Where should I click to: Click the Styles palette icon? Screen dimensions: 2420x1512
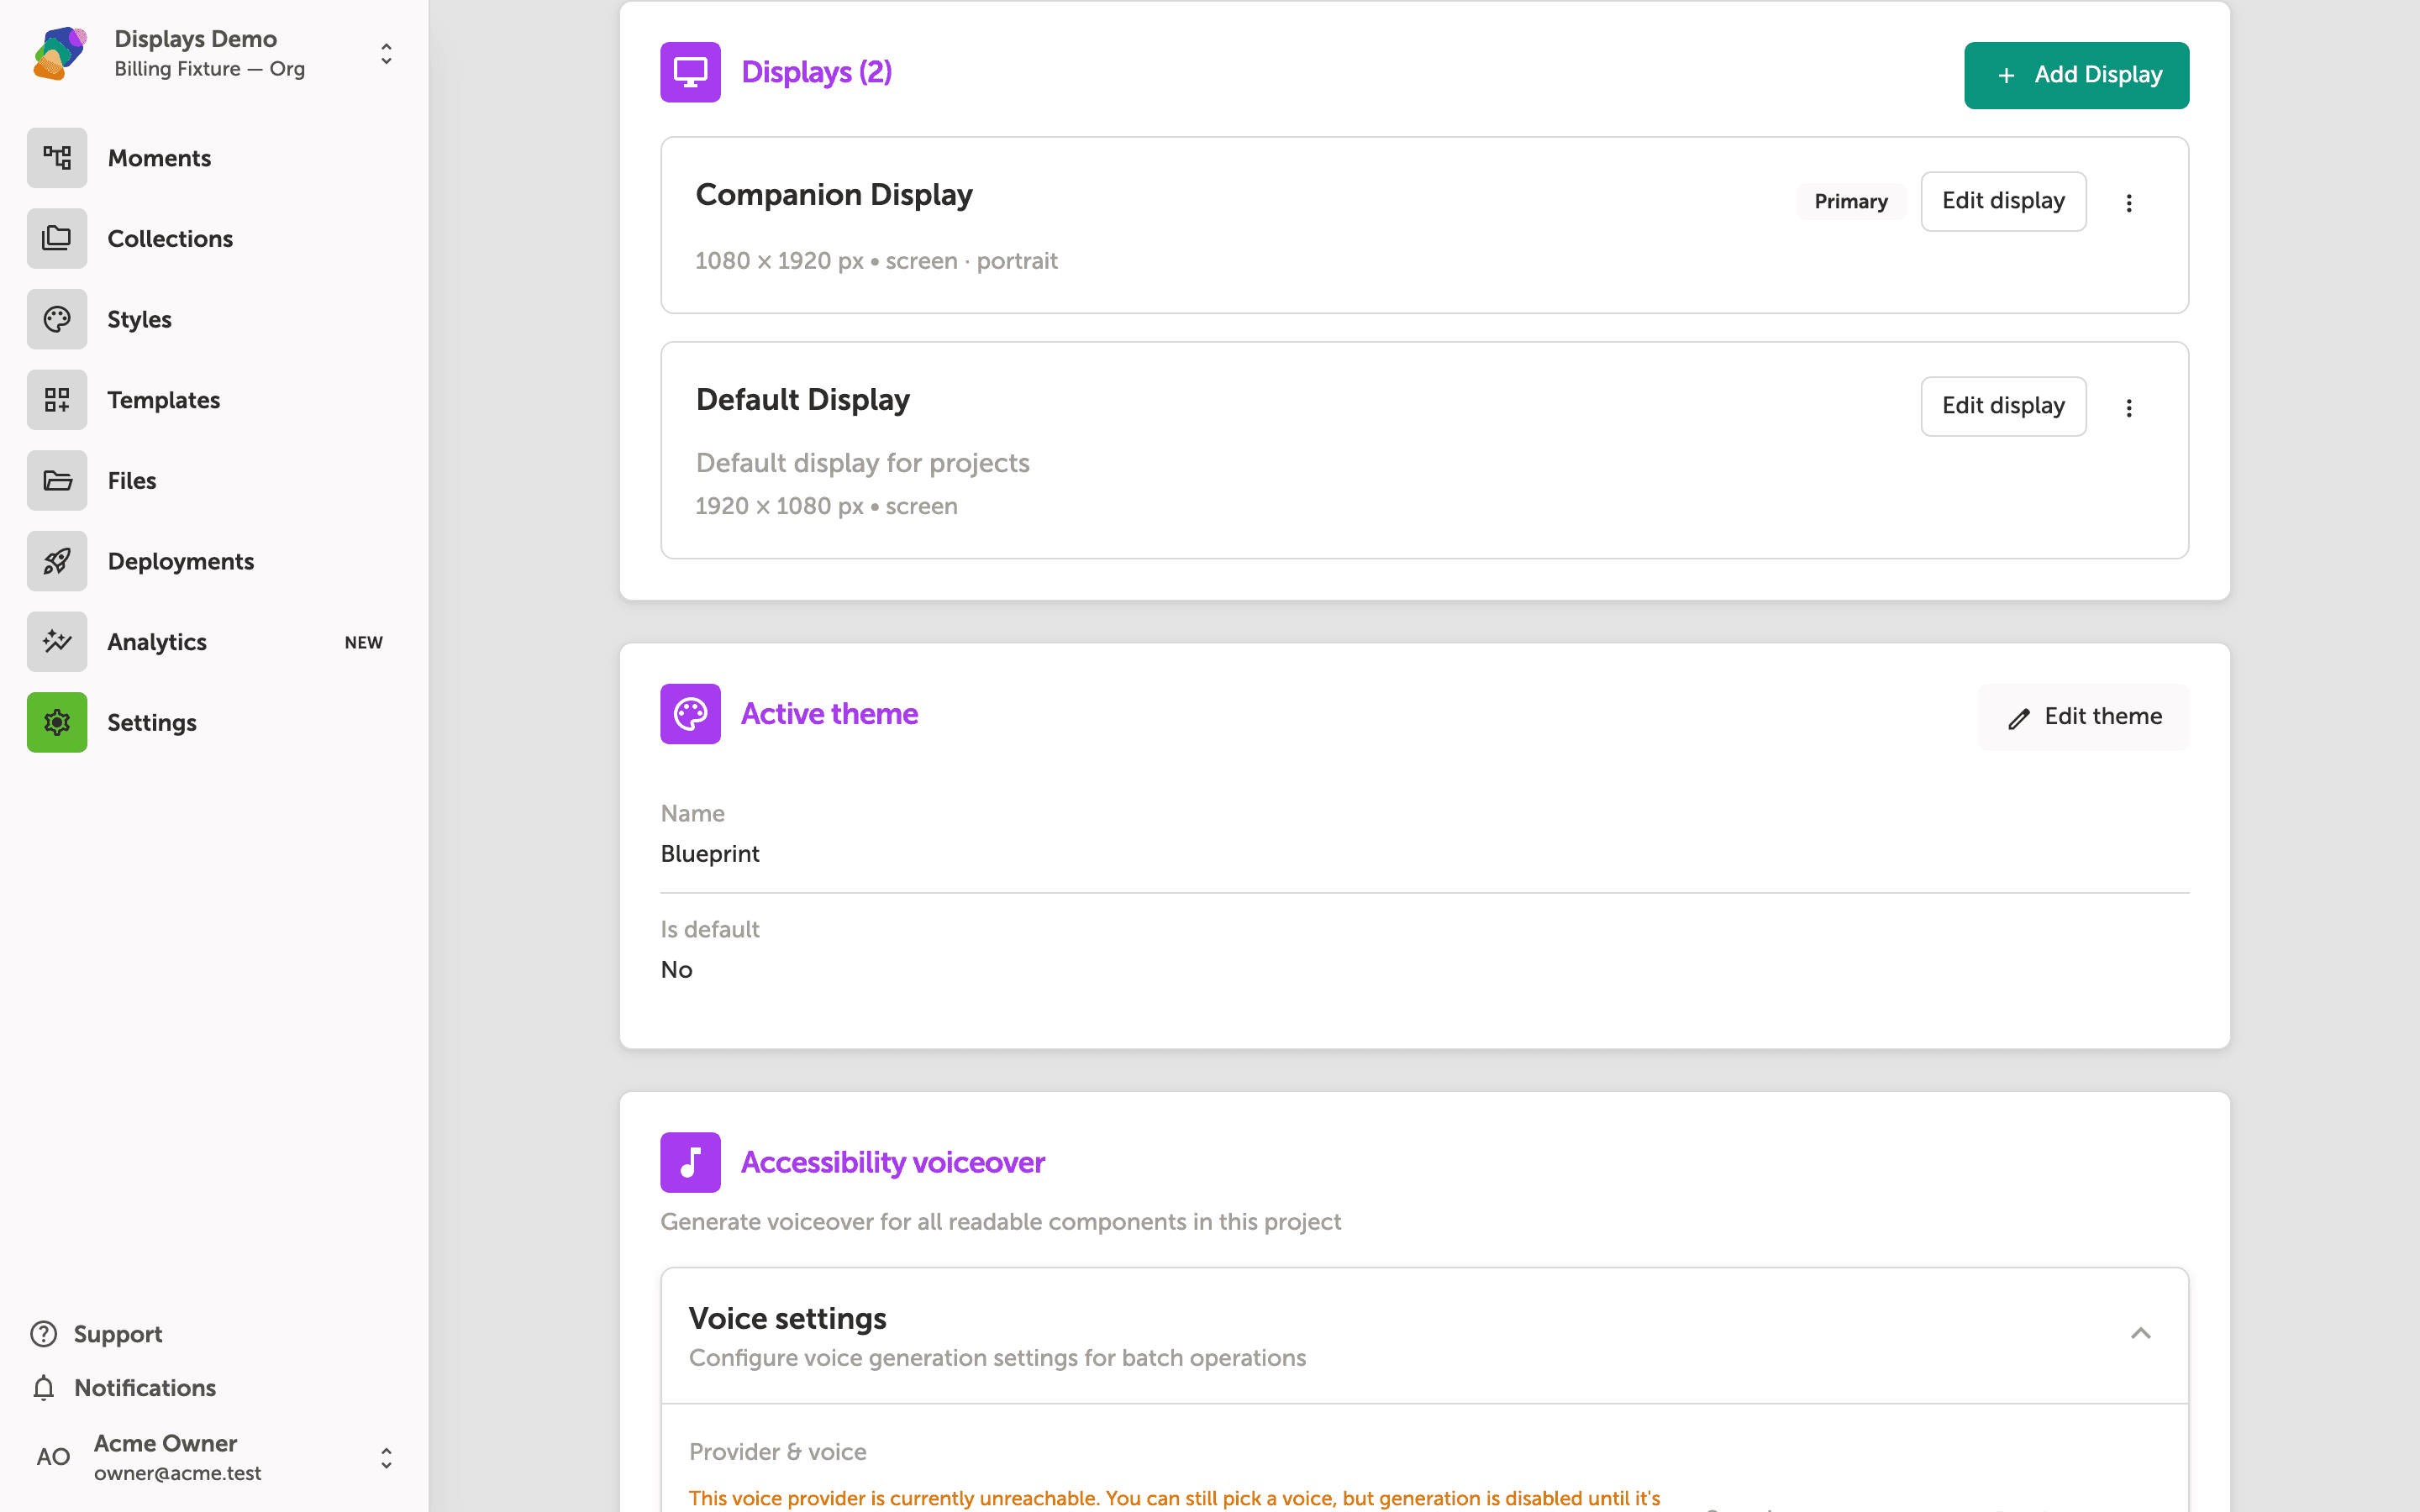click(x=57, y=319)
